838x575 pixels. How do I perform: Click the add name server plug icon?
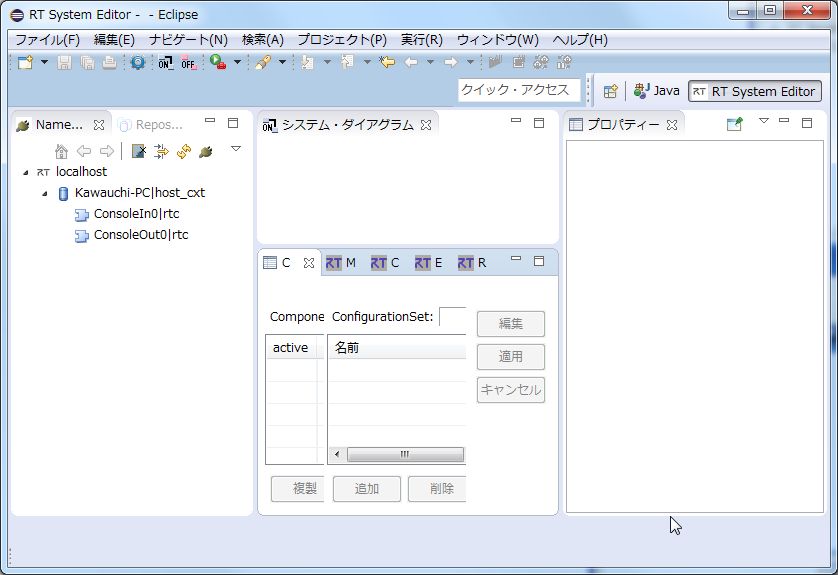[x=206, y=152]
